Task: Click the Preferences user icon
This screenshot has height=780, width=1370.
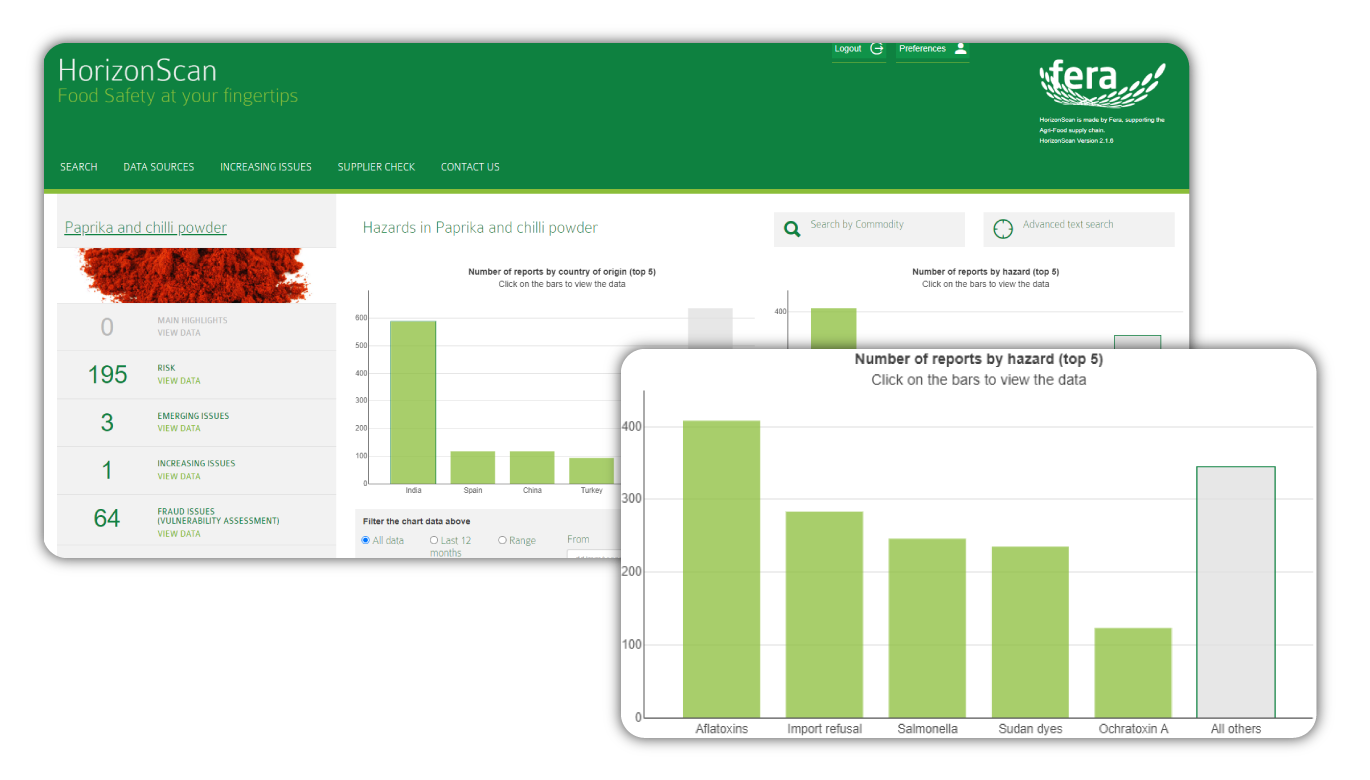Action: click(960, 48)
